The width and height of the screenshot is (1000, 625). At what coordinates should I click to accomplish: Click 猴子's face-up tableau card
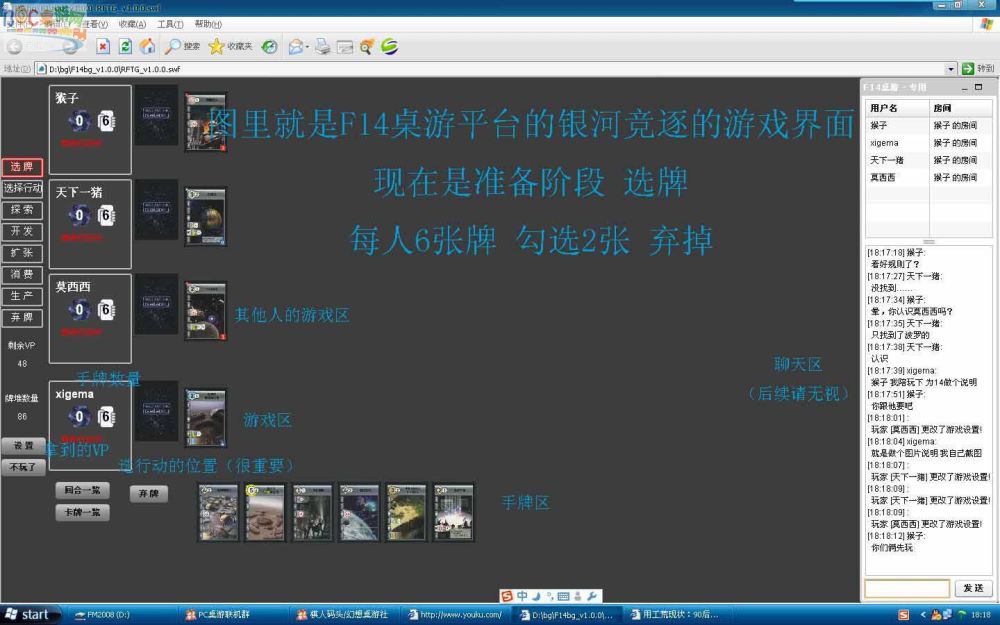tap(205, 122)
